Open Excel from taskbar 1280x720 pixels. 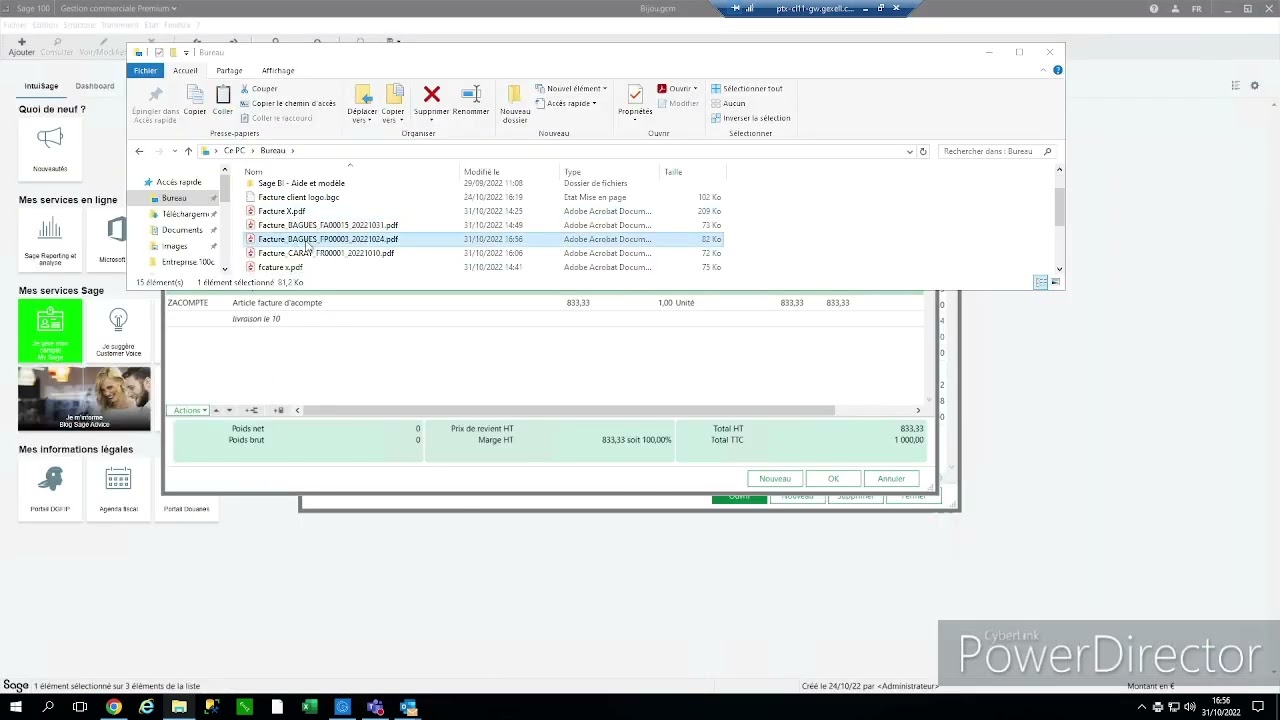coord(309,707)
